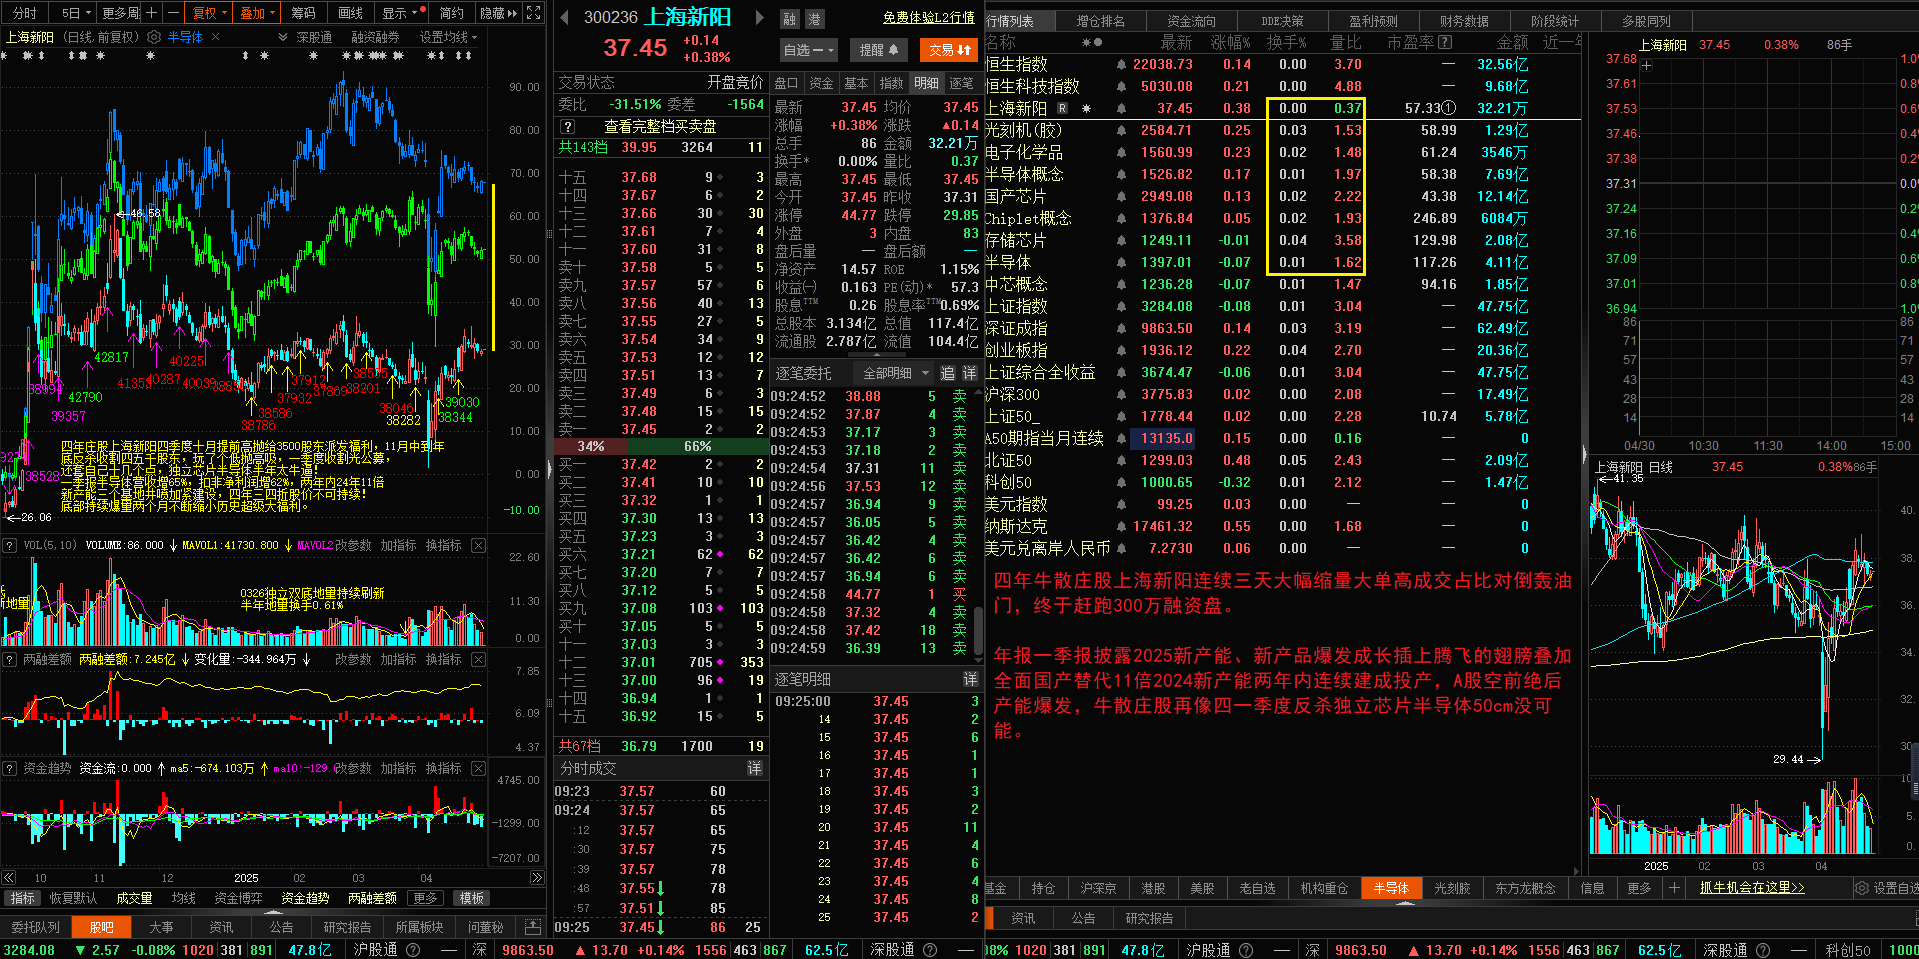
Task: Toggle 筹码 chip distribution view
Action: pyautogui.click(x=304, y=13)
